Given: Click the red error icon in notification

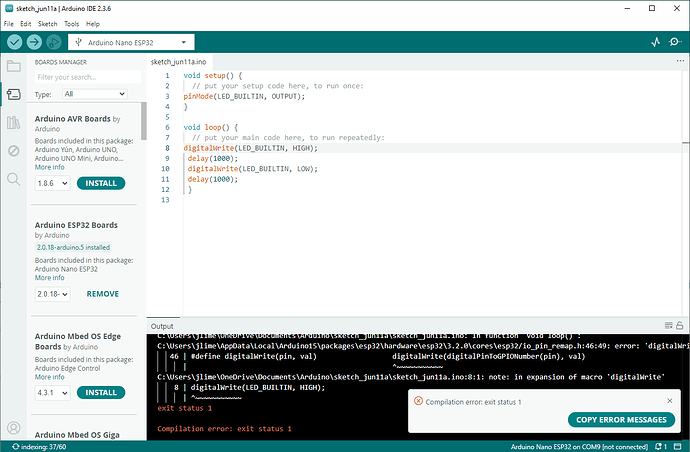Looking at the screenshot, I should 418,401.
